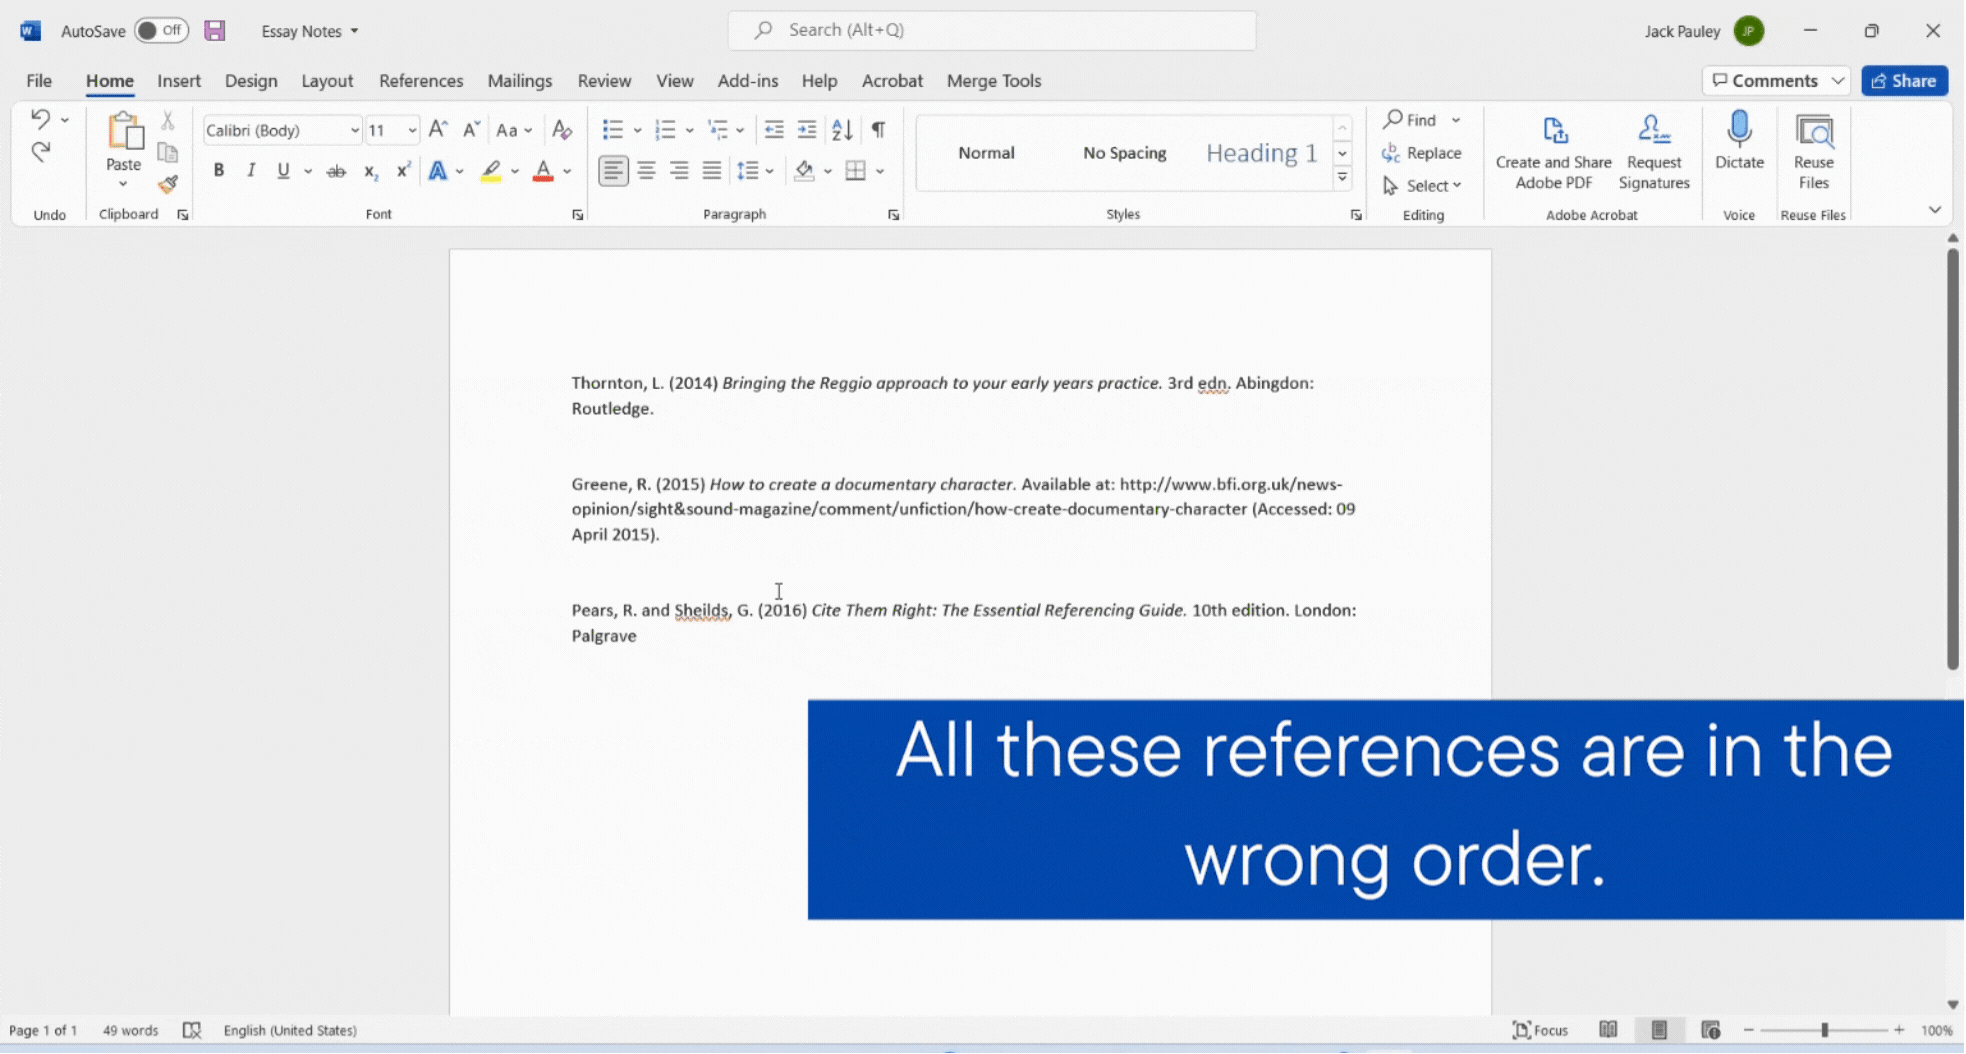The image size is (1966, 1054).
Task: Open Essay Notes title dropdown
Action: click(x=354, y=31)
